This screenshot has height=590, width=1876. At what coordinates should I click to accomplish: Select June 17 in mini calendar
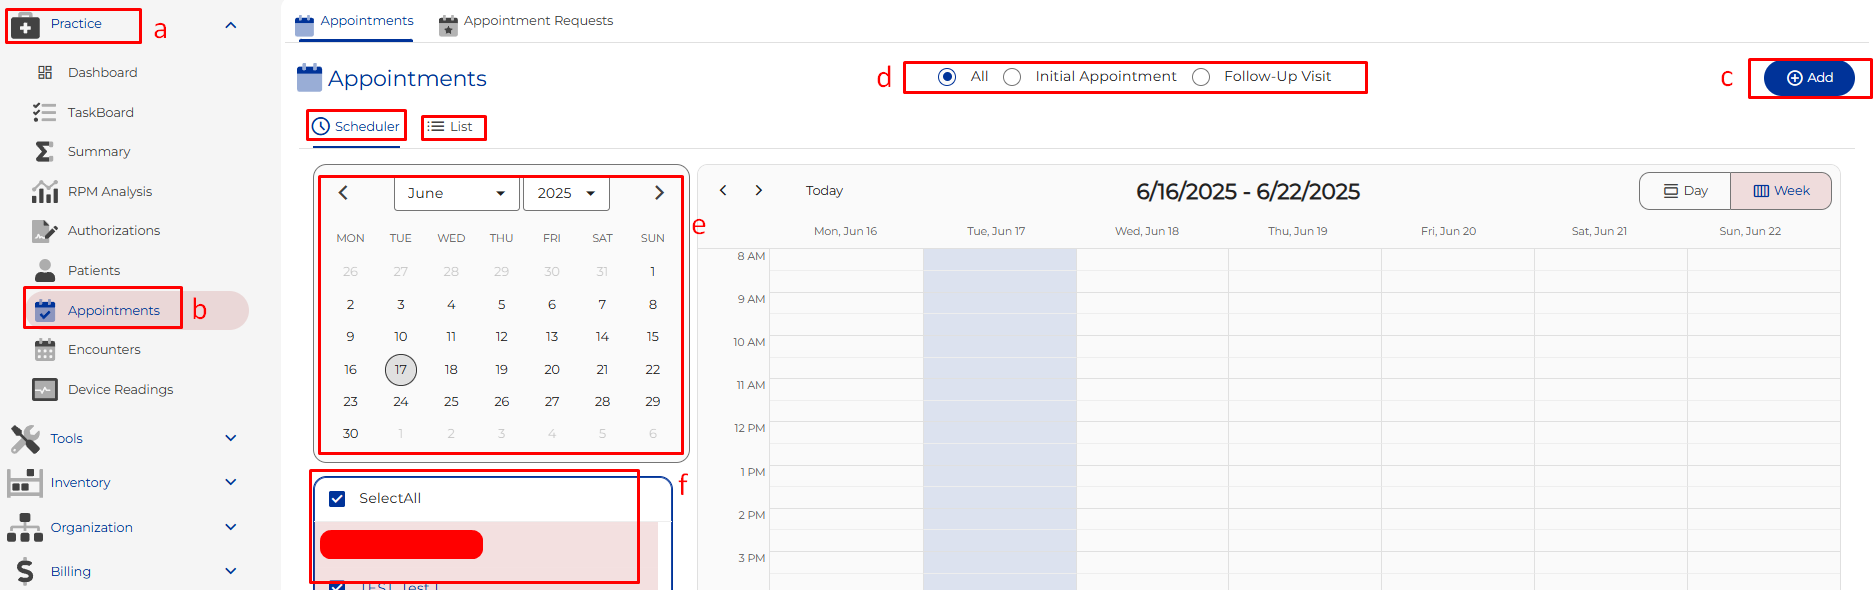tap(401, 370)
